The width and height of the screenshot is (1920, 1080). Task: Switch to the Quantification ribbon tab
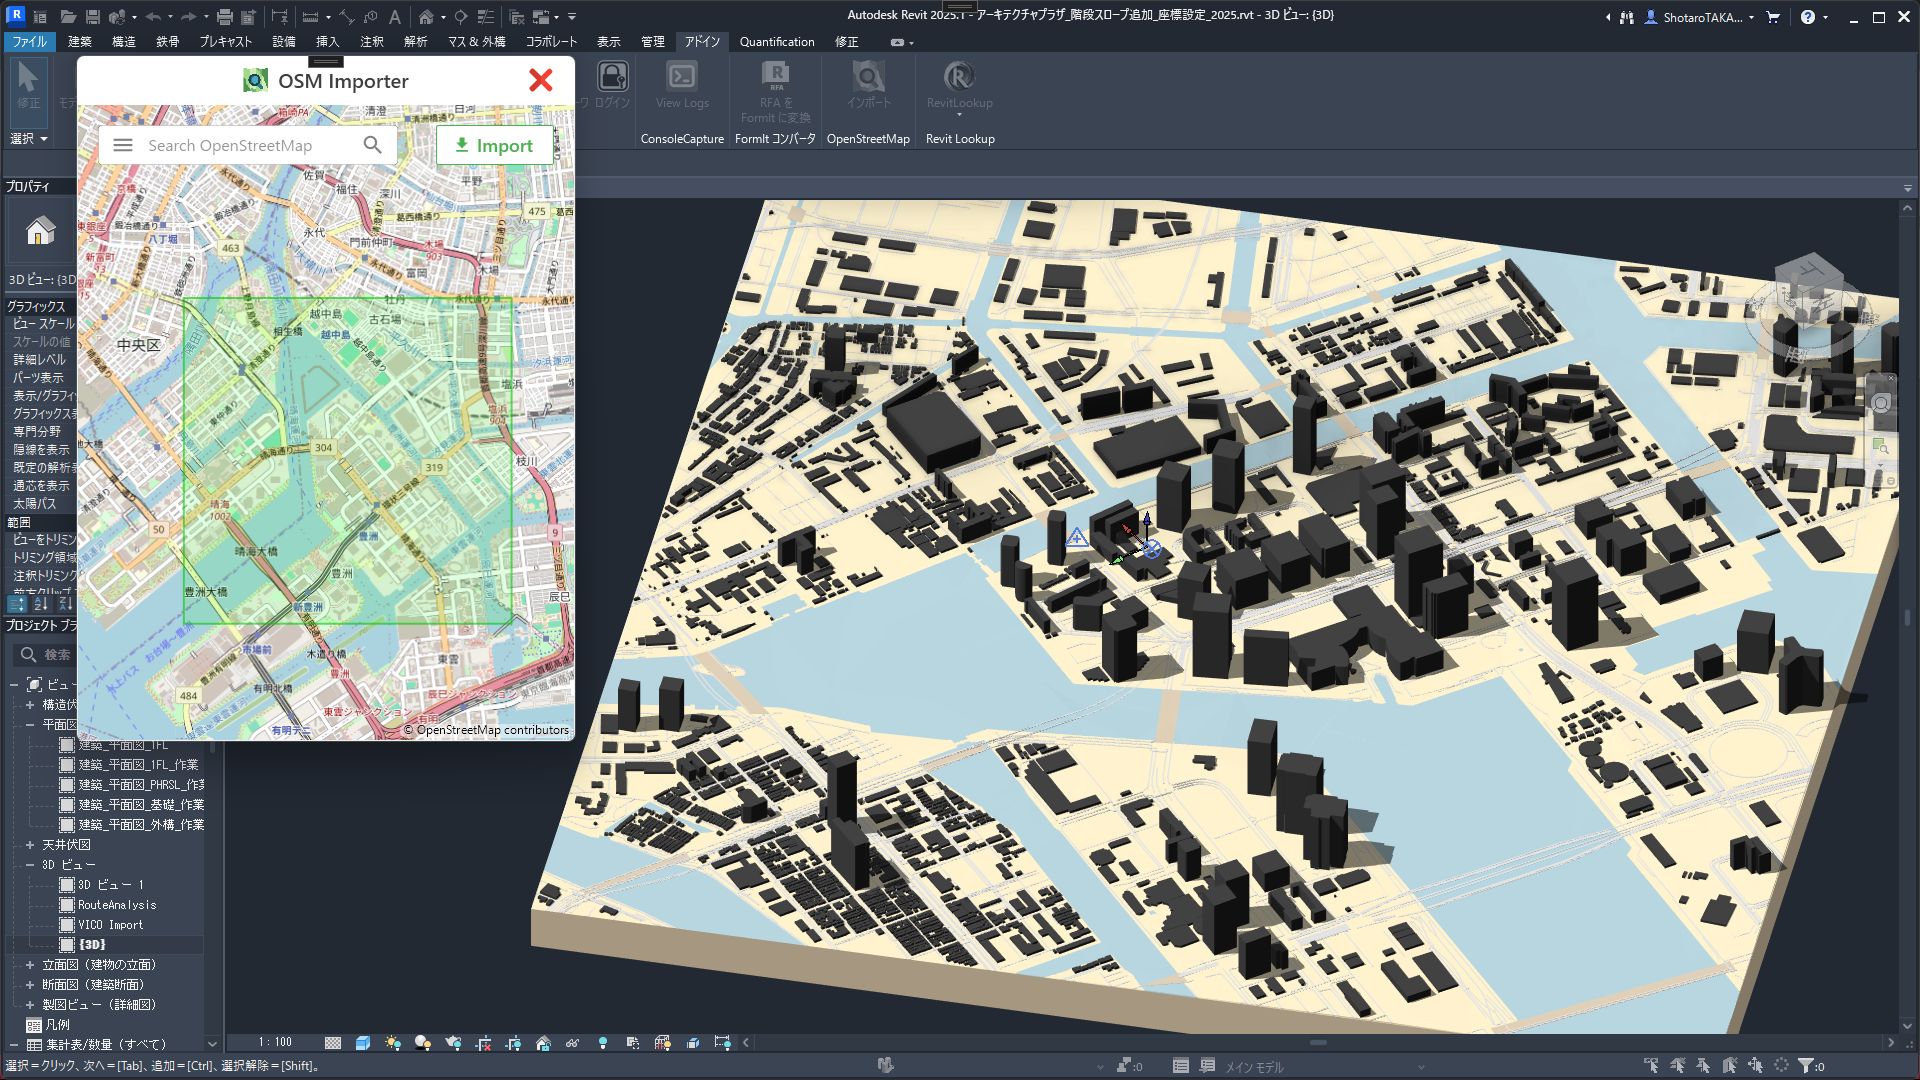click(x=777, y=42)
